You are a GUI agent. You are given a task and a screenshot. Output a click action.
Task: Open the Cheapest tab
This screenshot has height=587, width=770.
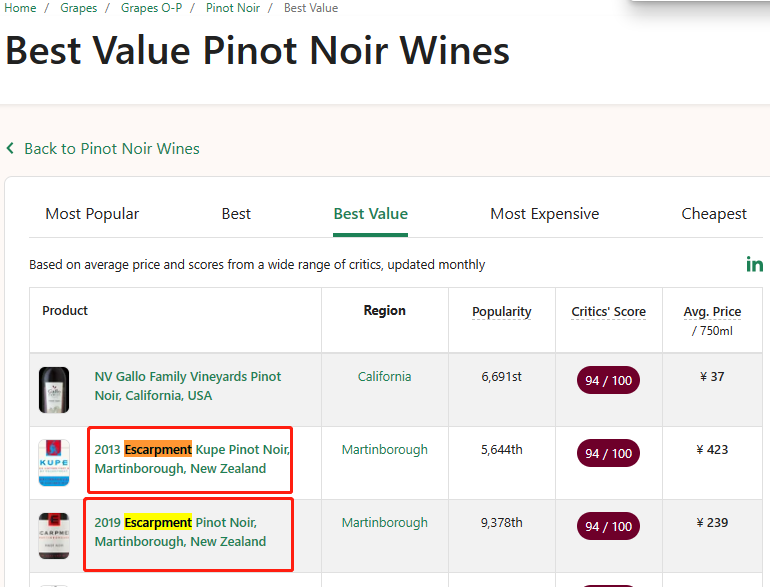click(714, 214)
